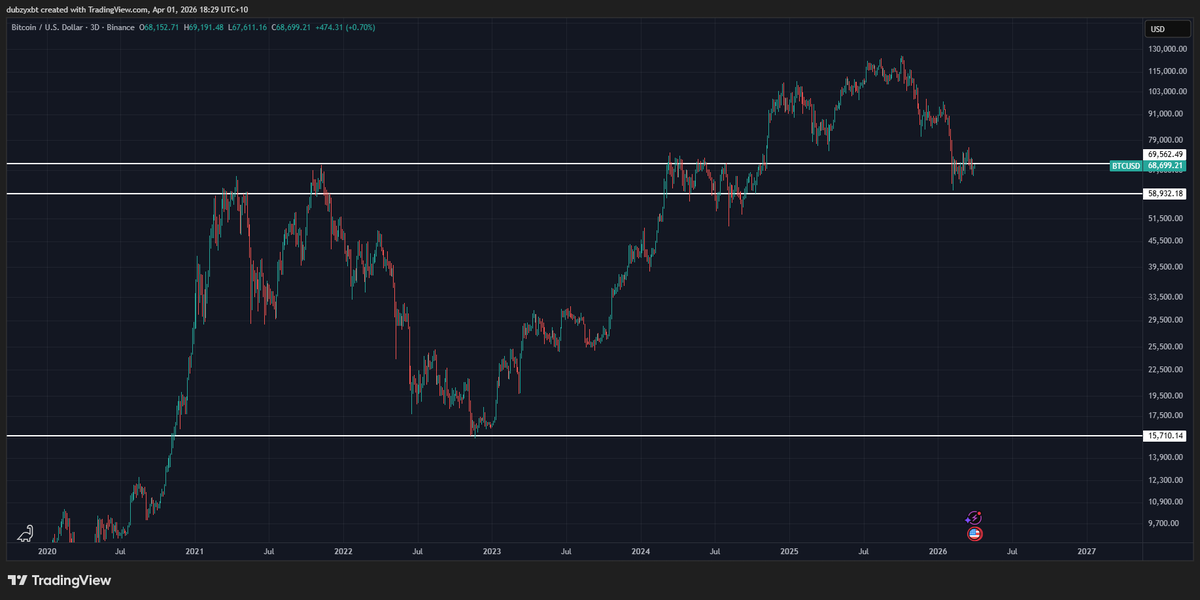Click the 115,000.00 price axis label

[1166, 71]
